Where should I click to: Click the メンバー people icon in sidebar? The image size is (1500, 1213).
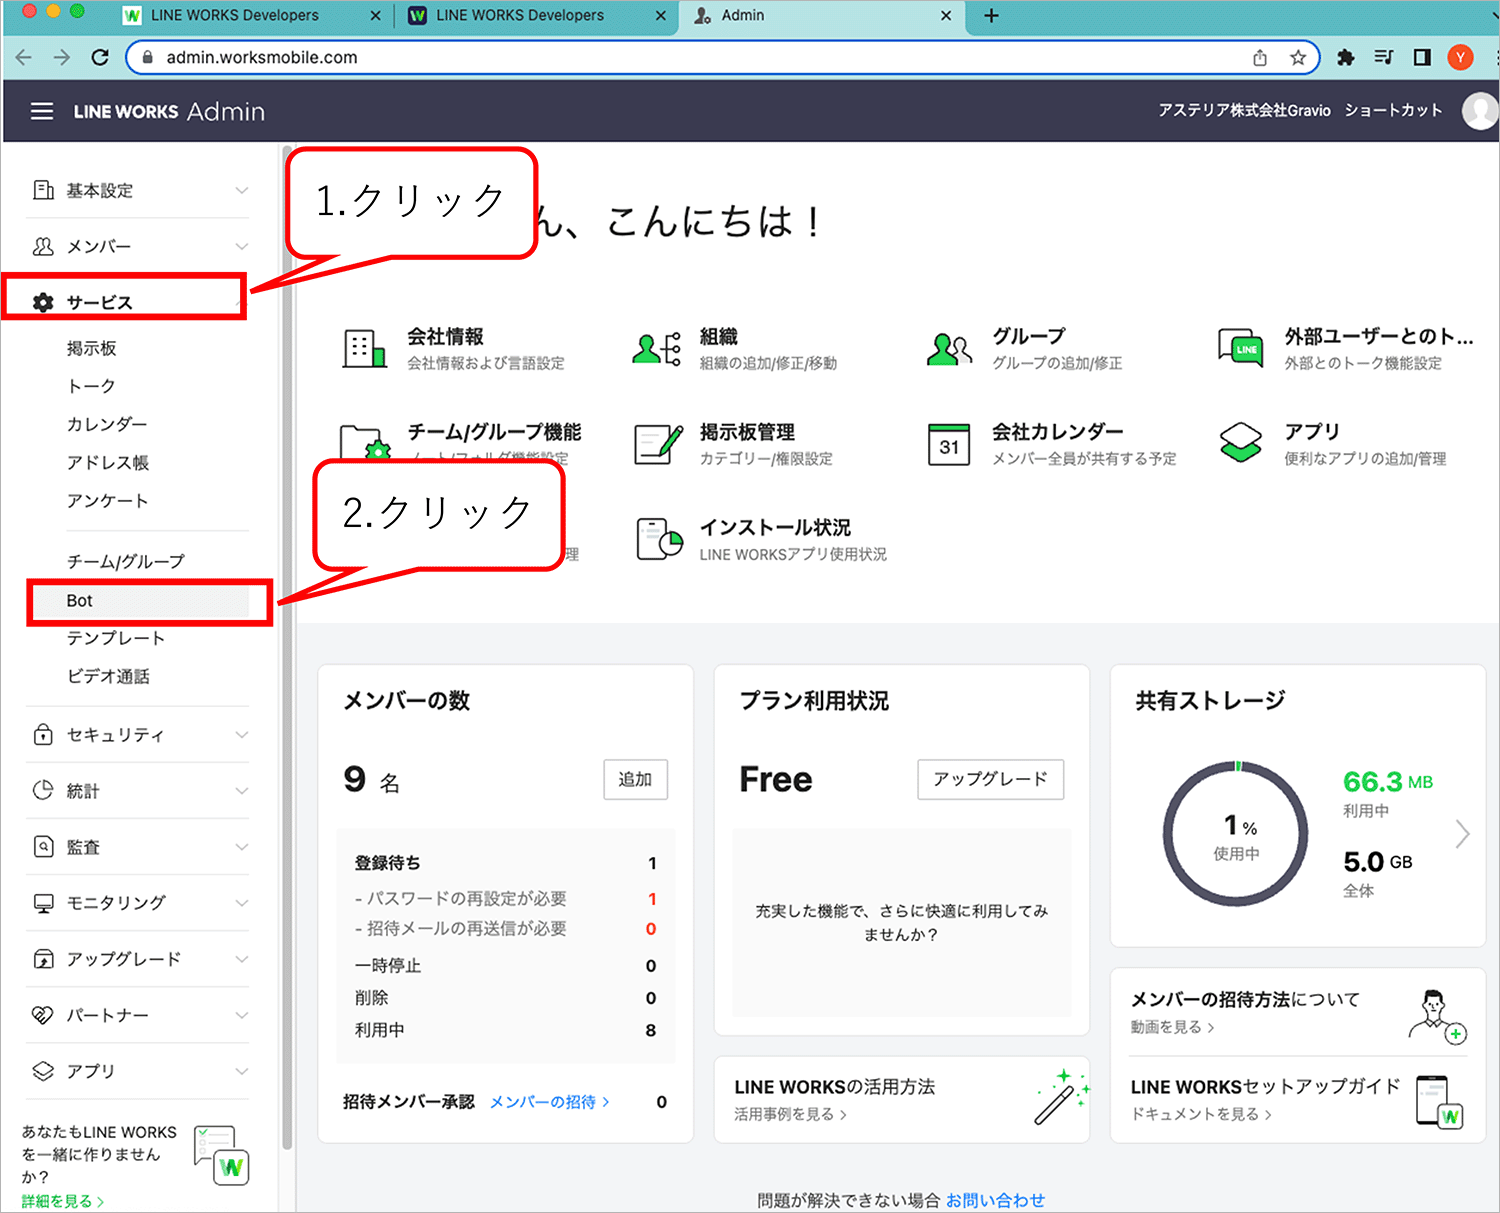pyautogui.click(x=43, y=246)
